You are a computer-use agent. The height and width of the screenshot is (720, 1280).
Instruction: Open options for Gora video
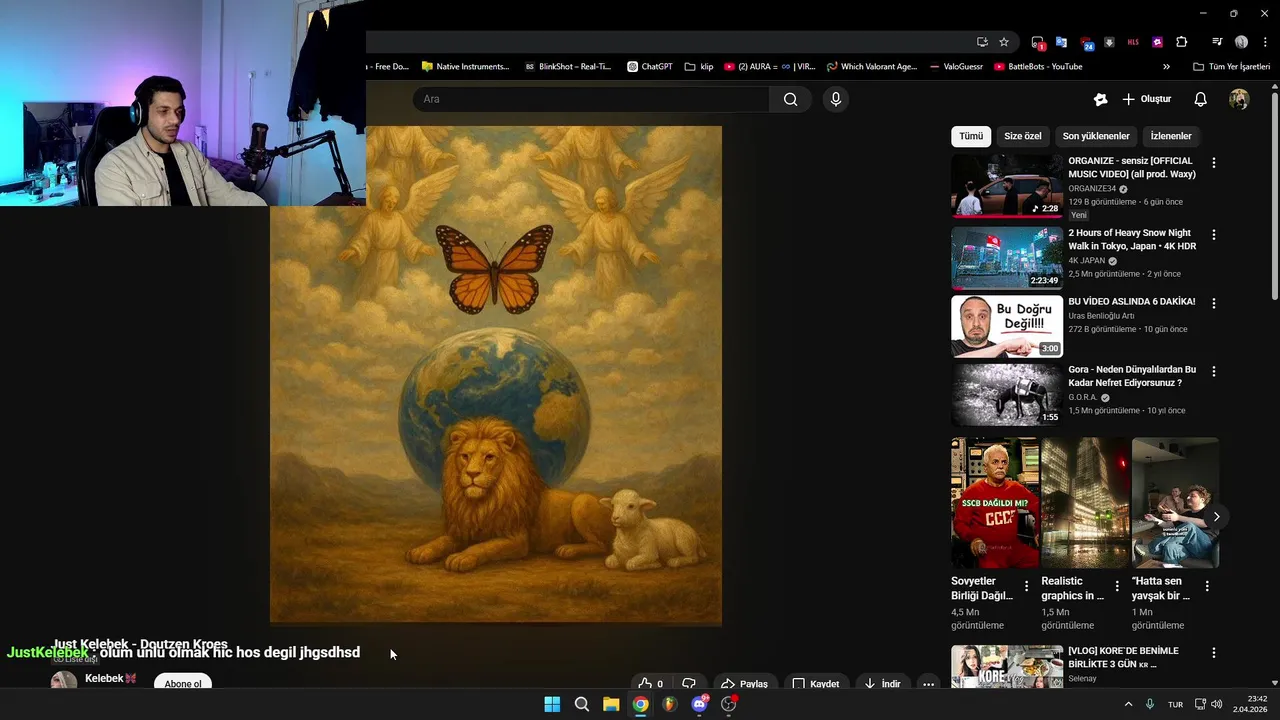tap(1214, 371)
